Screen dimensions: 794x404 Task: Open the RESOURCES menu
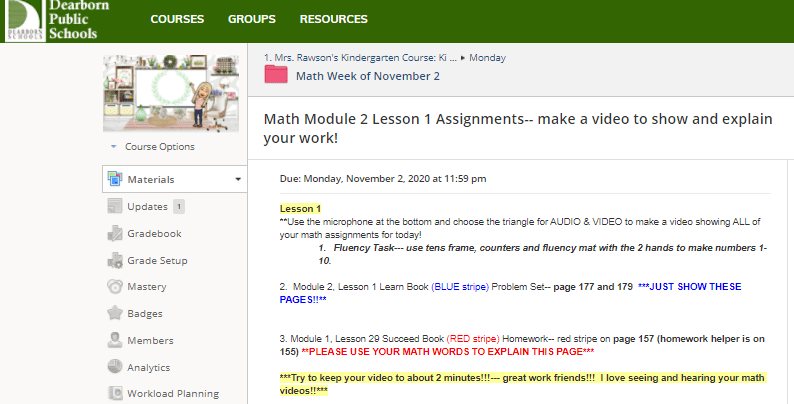[334, 19]
